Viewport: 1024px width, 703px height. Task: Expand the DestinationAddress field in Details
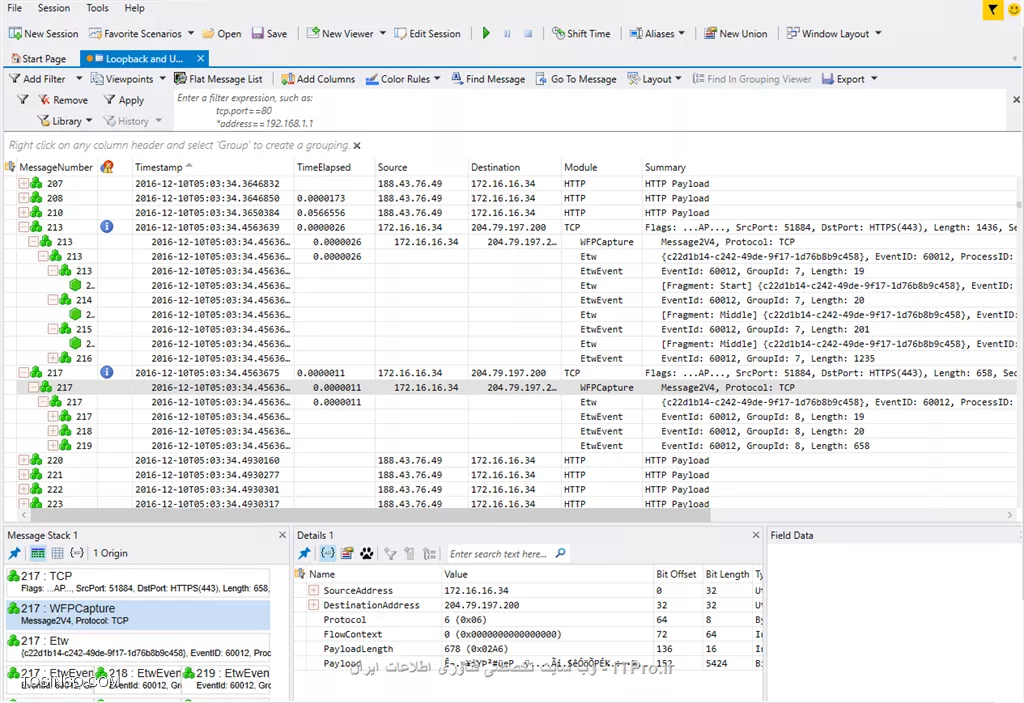(x=313, y=605)
